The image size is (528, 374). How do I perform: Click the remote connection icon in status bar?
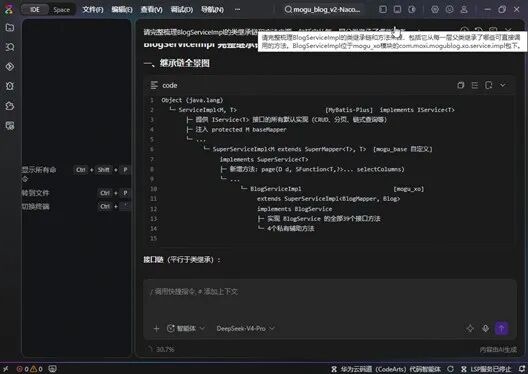coord(5,369)
